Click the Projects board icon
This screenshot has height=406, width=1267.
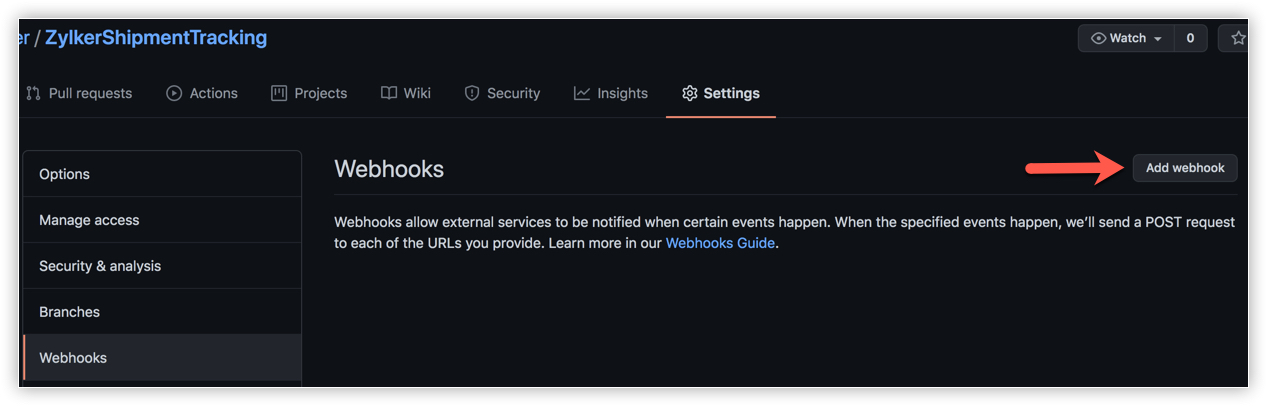click(279, 93)
